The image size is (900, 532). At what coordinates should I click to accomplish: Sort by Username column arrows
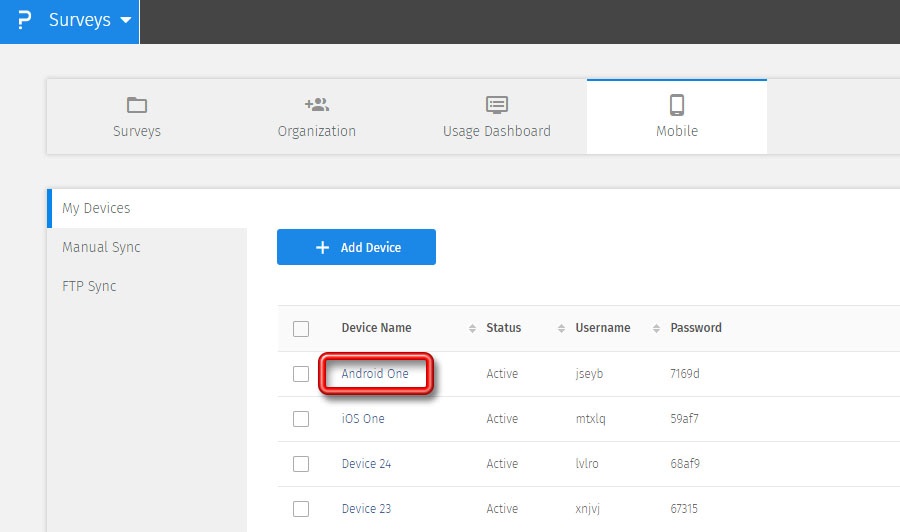pyautogui.click(x=656, y=328)
